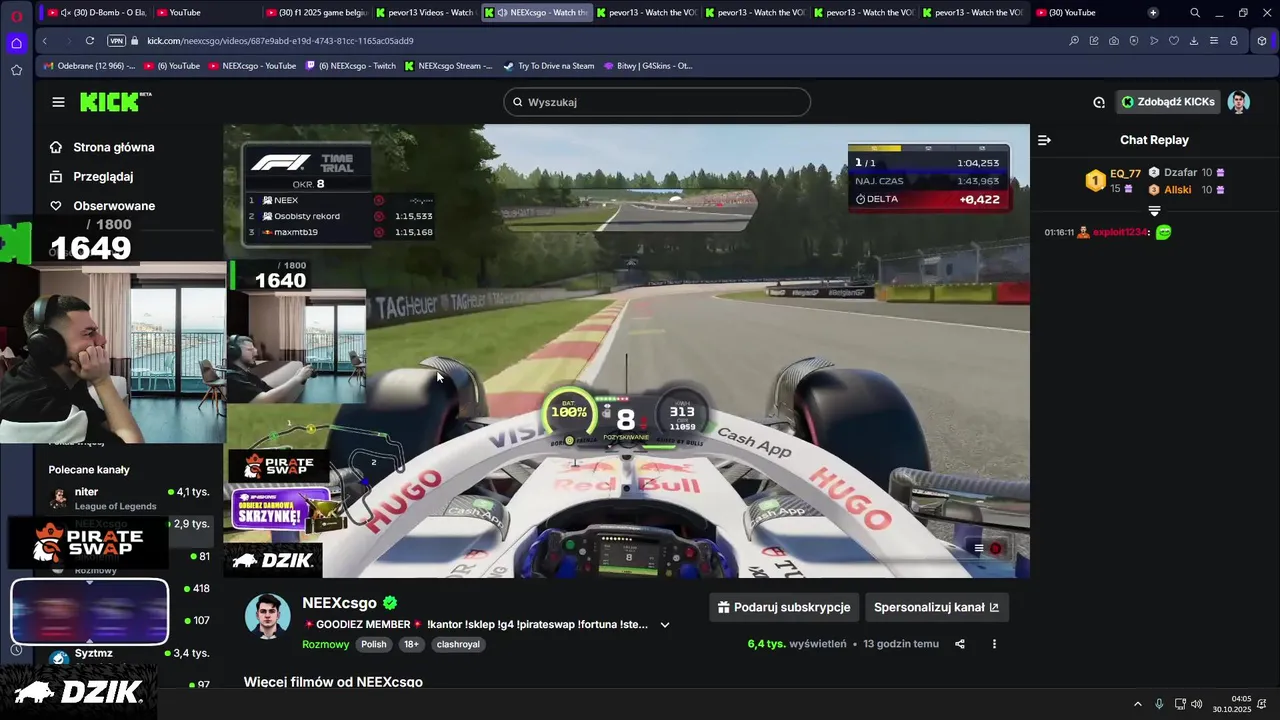Toggle the microphone icon in system tray
Viewport: 1280px width, 720px height.
click(x=1159, y=704)
